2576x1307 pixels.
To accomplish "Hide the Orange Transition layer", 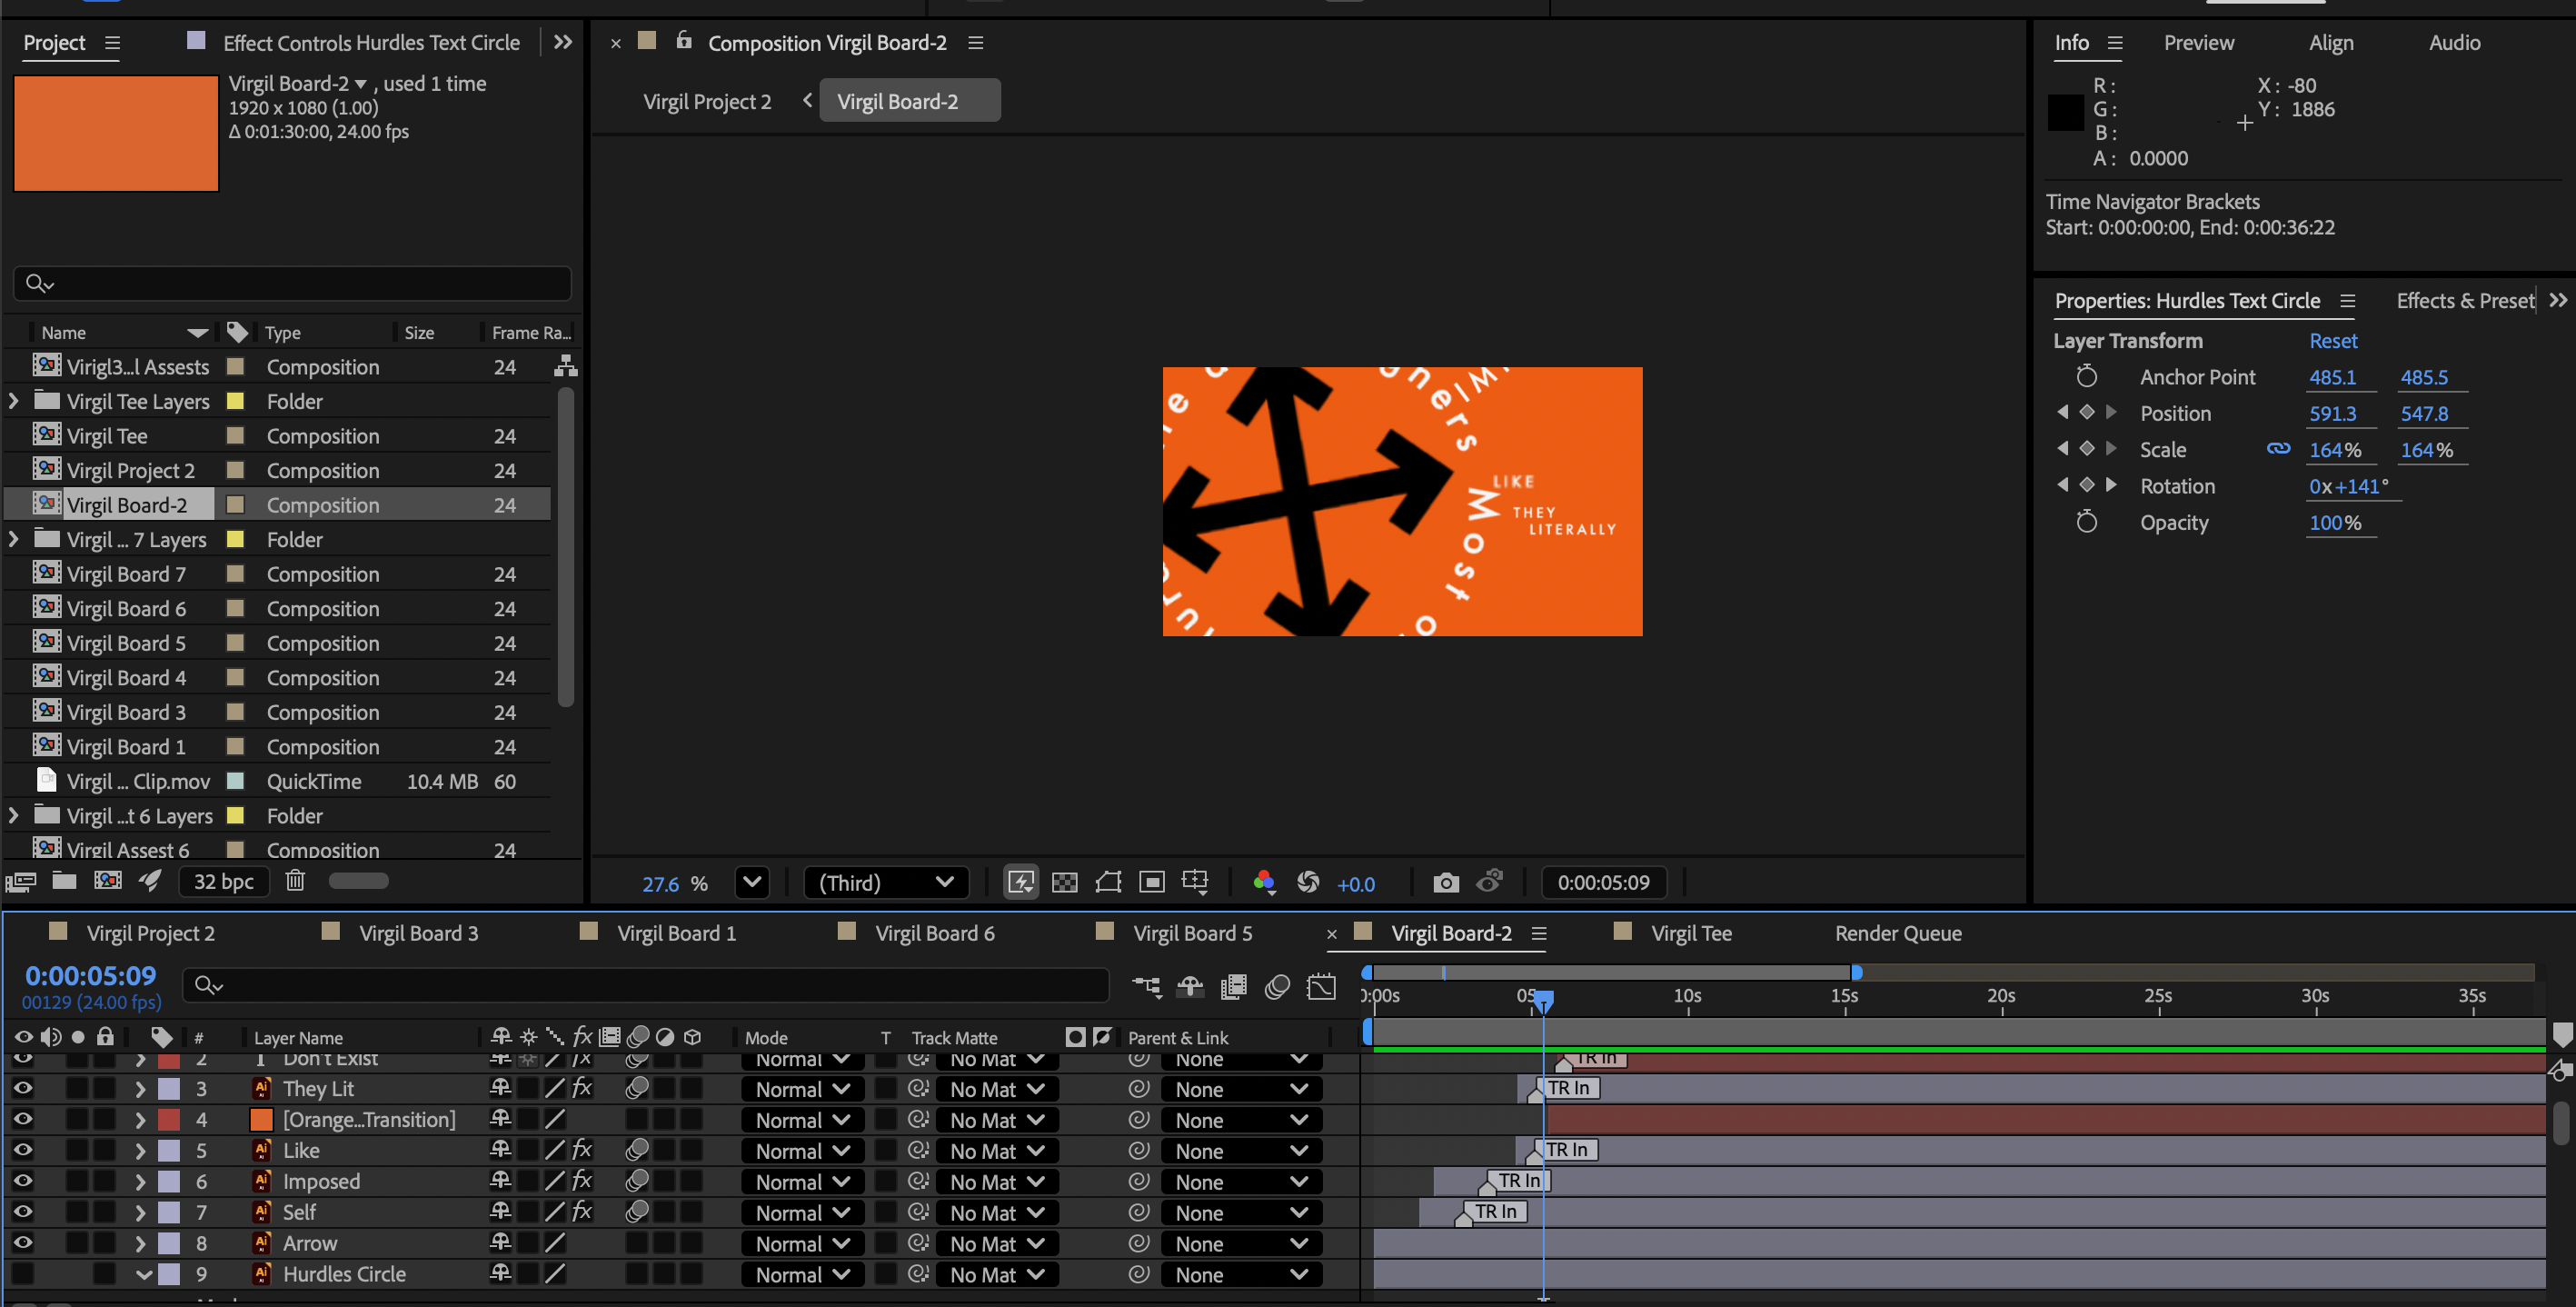I will point(23,1119).
